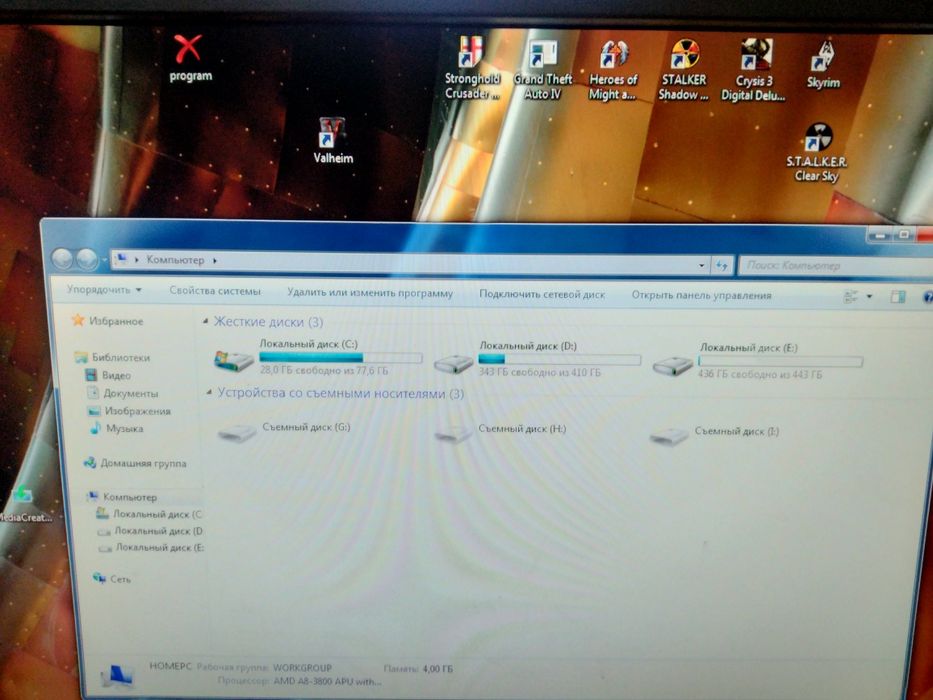Open 'Изображения' library in sidebar
Screen dimensions: 933x700
[x=137, y=411]
